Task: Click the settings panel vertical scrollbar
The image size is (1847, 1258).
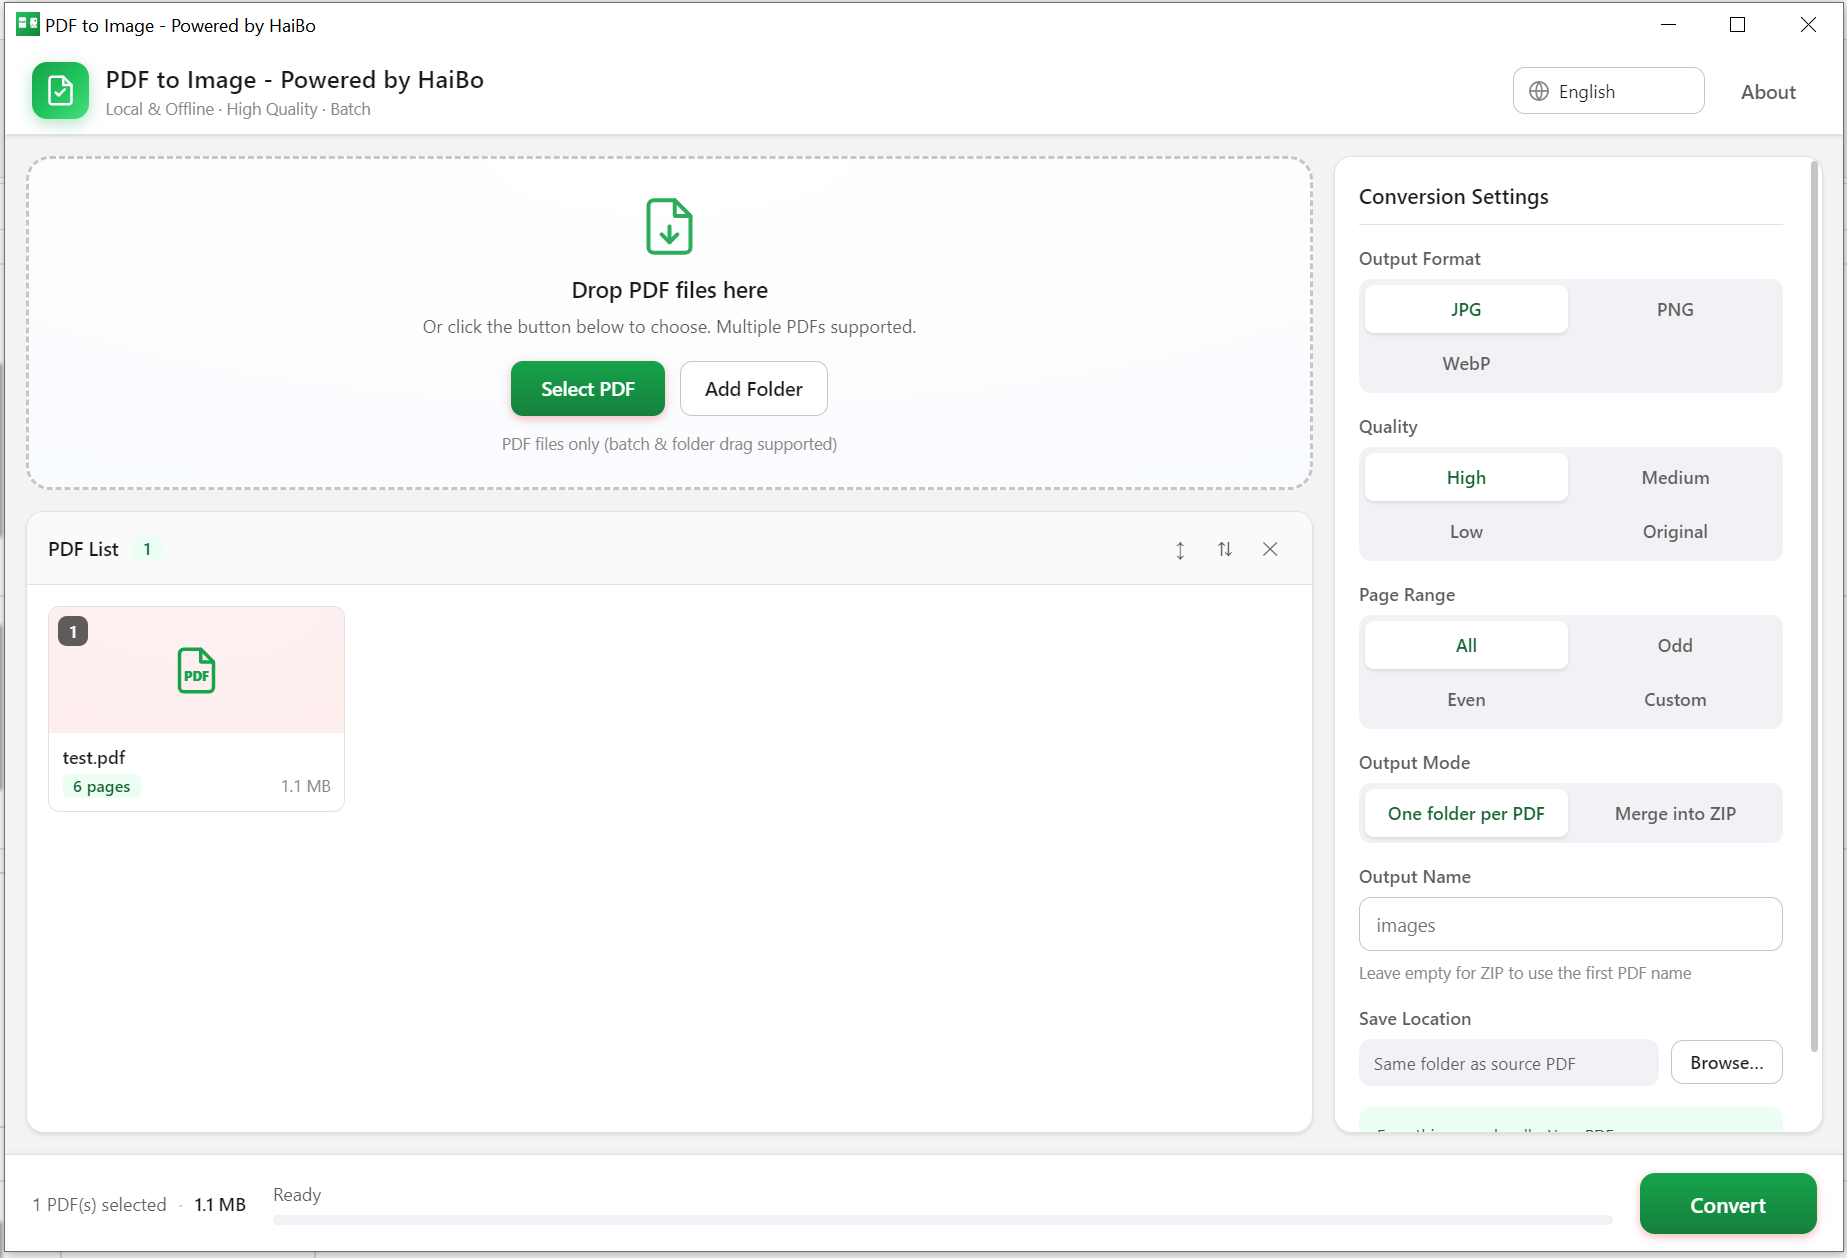Action: coord(1814,606)
